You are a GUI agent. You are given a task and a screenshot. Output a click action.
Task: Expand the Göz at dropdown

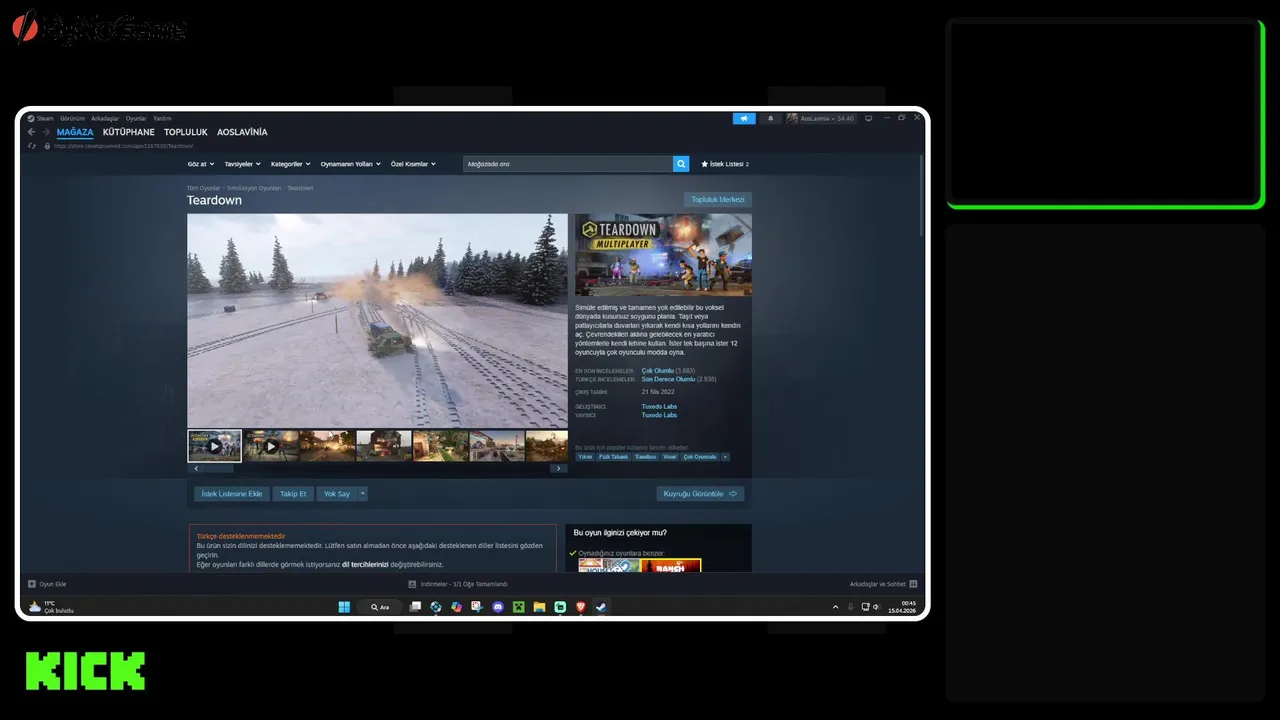[200, 164]
